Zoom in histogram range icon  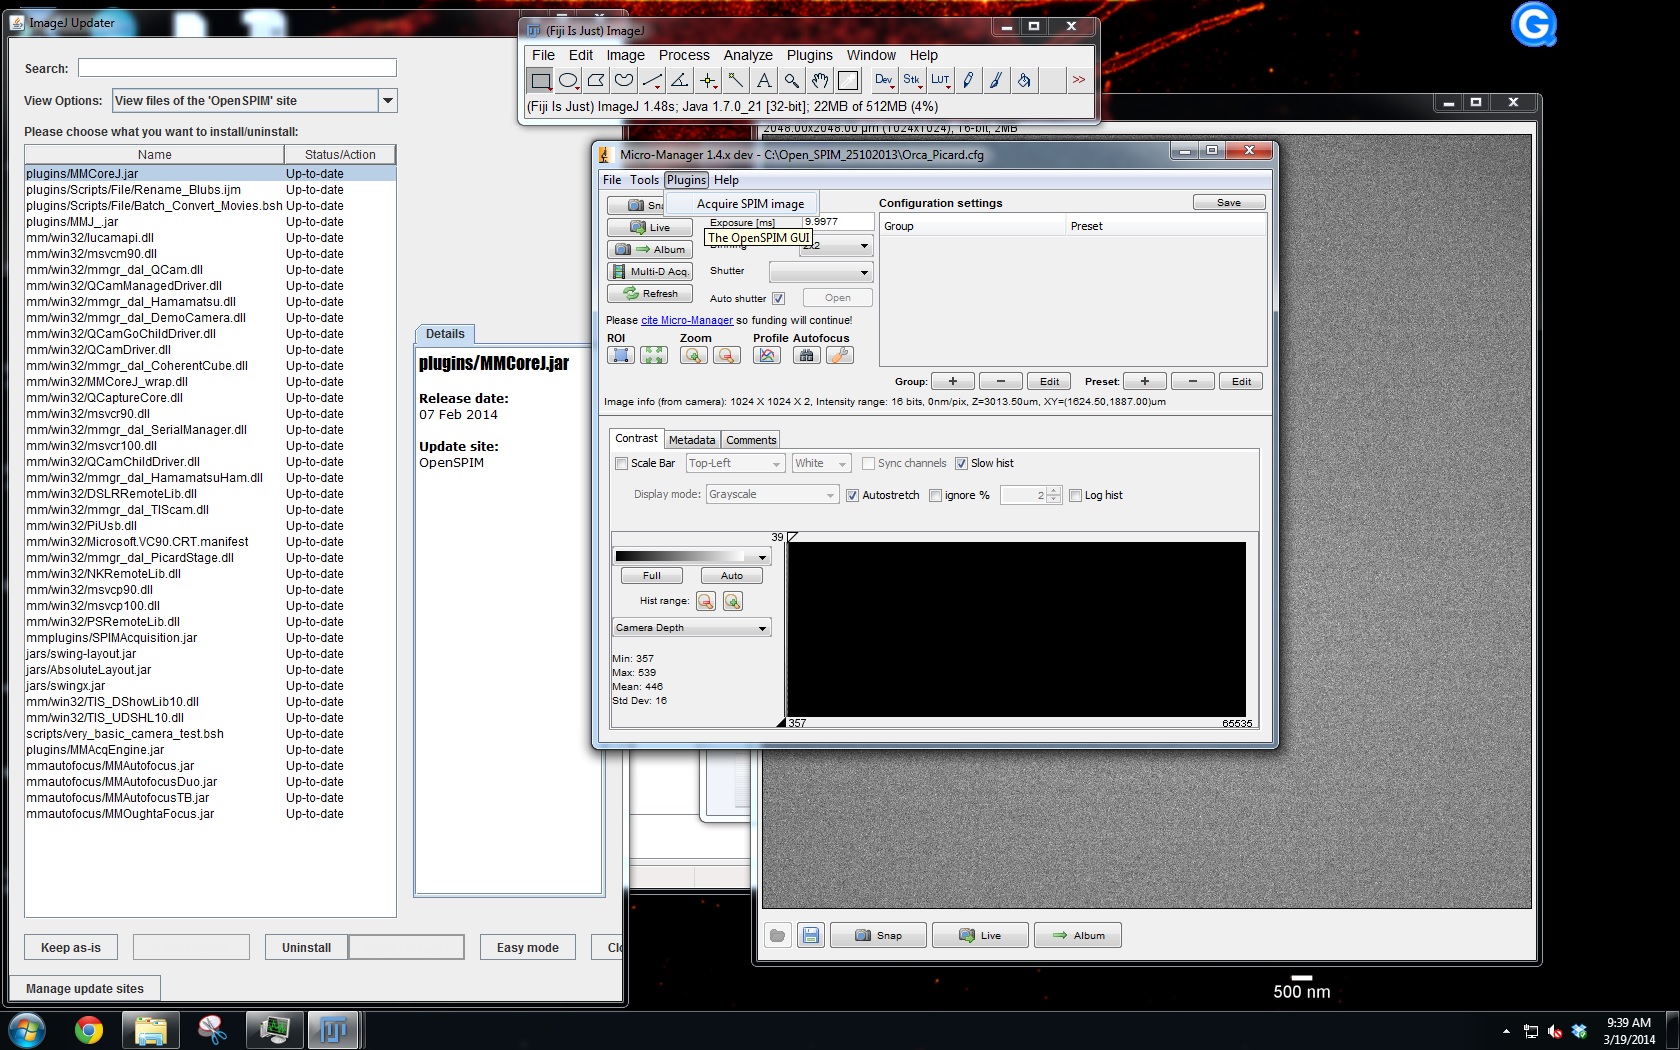(733, 601)
